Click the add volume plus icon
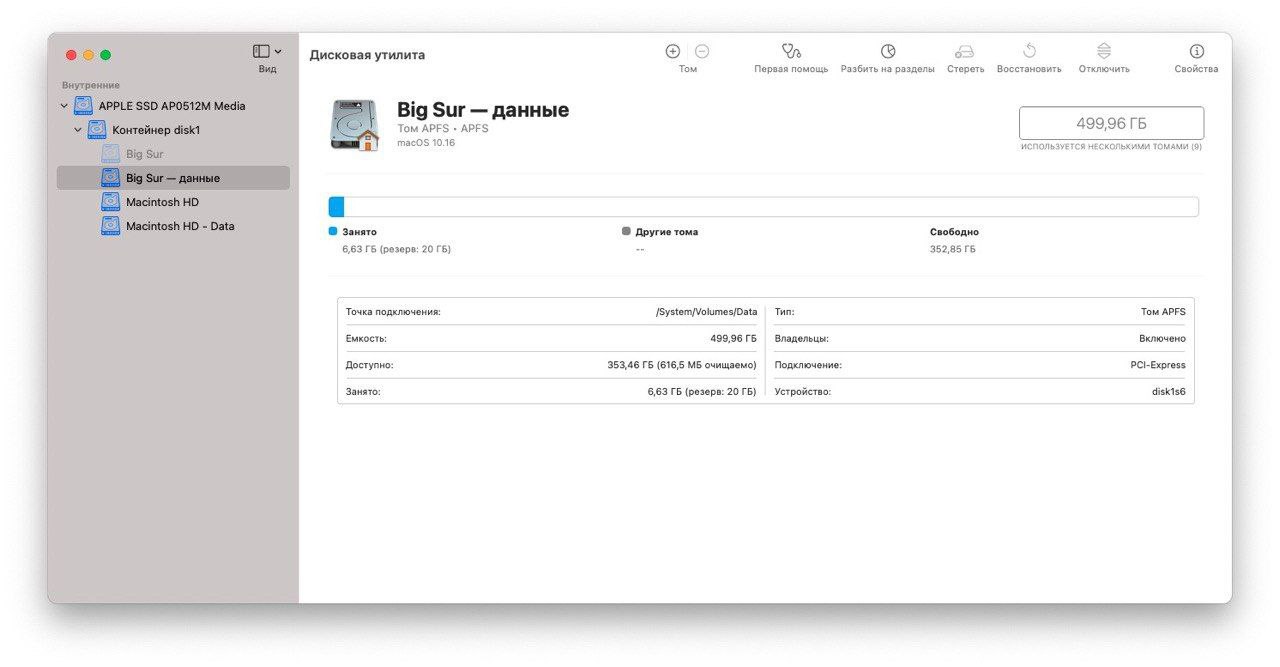This screenshot has height=667, width=1280. [x=672, y=51]
